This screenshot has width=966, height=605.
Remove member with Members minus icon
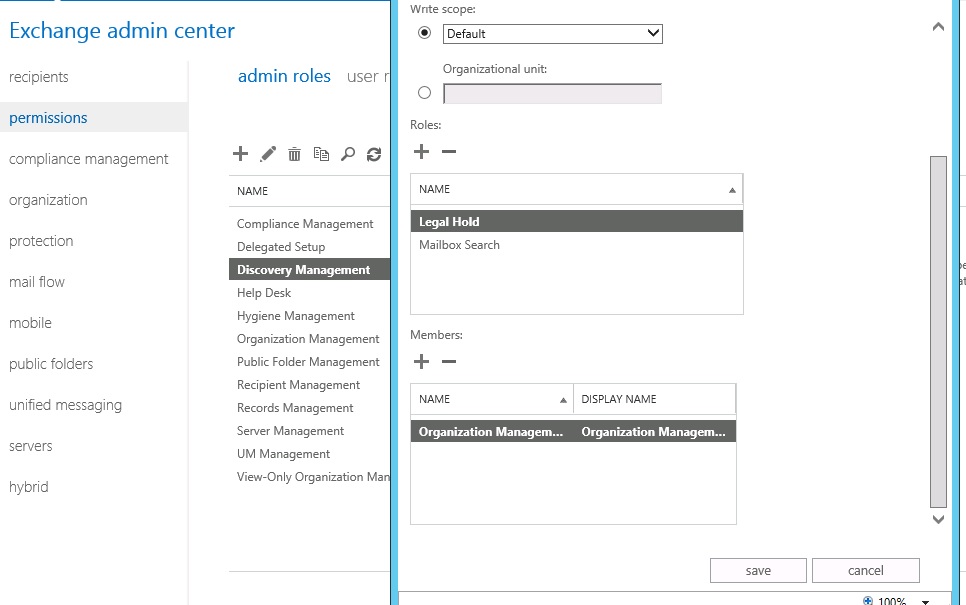pos(449,361)
